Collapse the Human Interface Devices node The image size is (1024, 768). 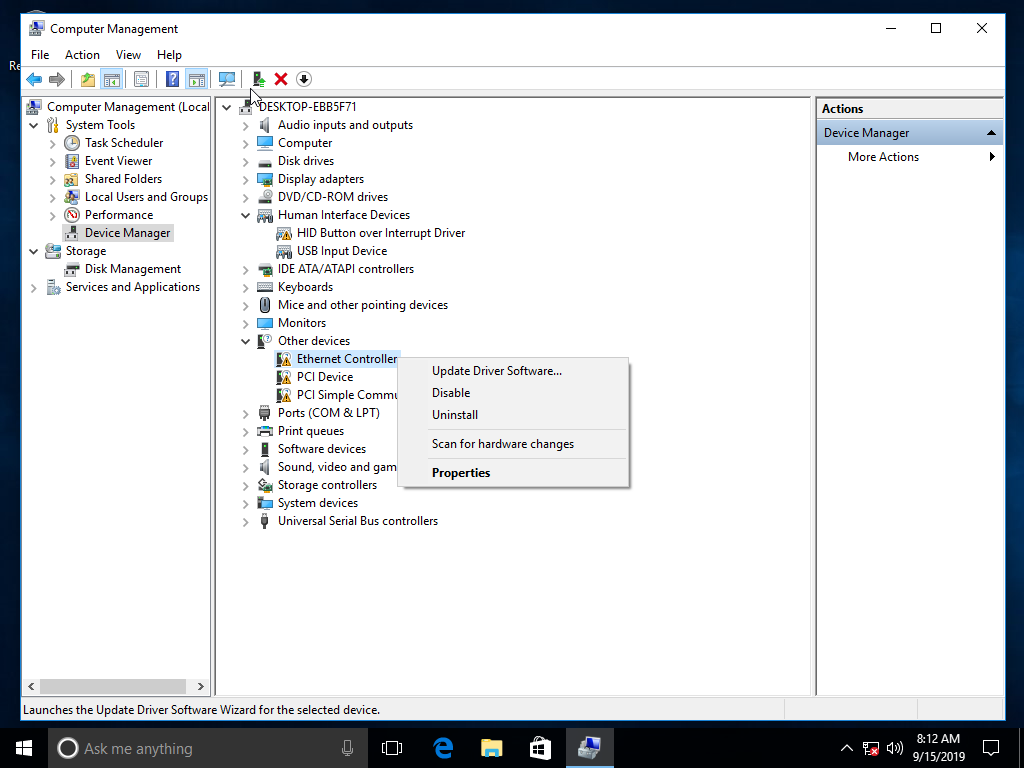pos(246,215)
